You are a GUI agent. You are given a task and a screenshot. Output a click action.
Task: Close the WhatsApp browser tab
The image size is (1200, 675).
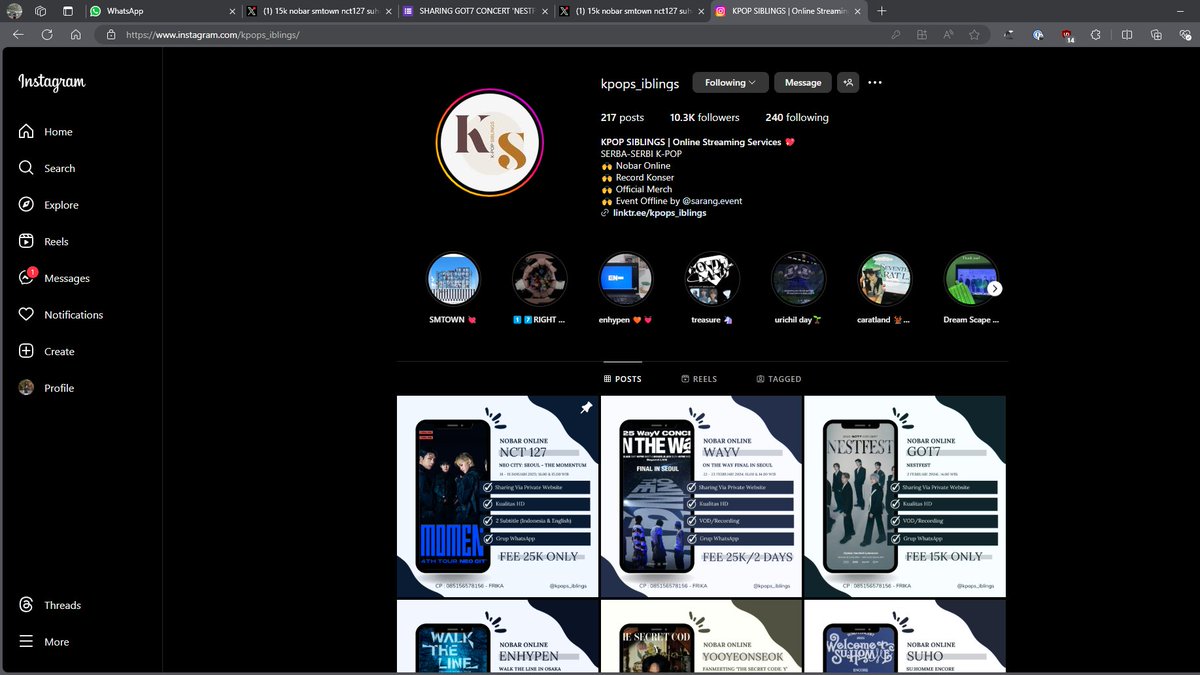pyautogui.click(x=232, y=11)
